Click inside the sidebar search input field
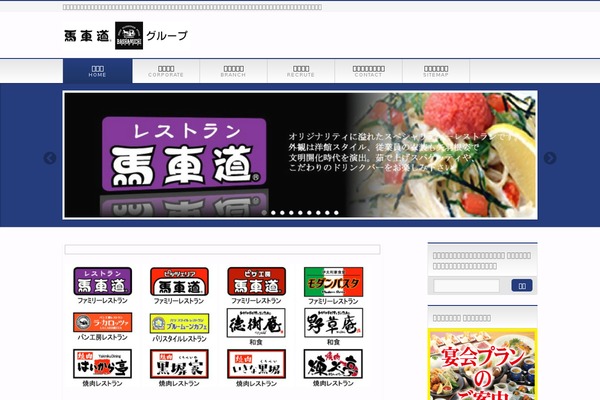600x400 pixels. (466, 286)
